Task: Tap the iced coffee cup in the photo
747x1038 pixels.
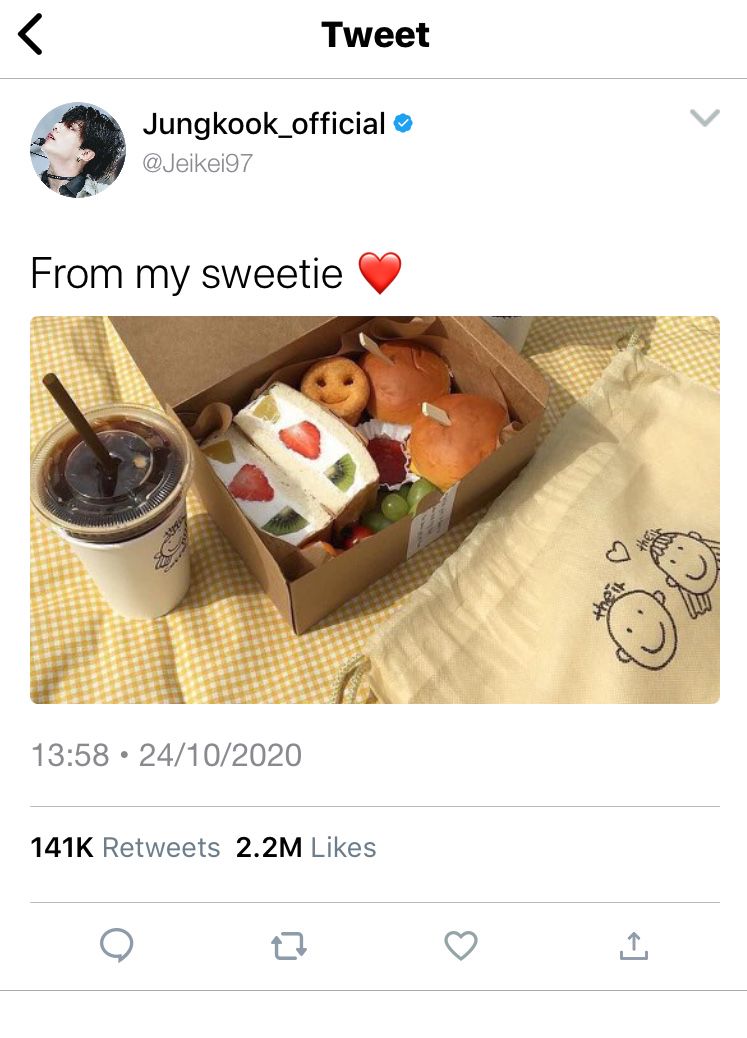Action: [x=113, y=503]
